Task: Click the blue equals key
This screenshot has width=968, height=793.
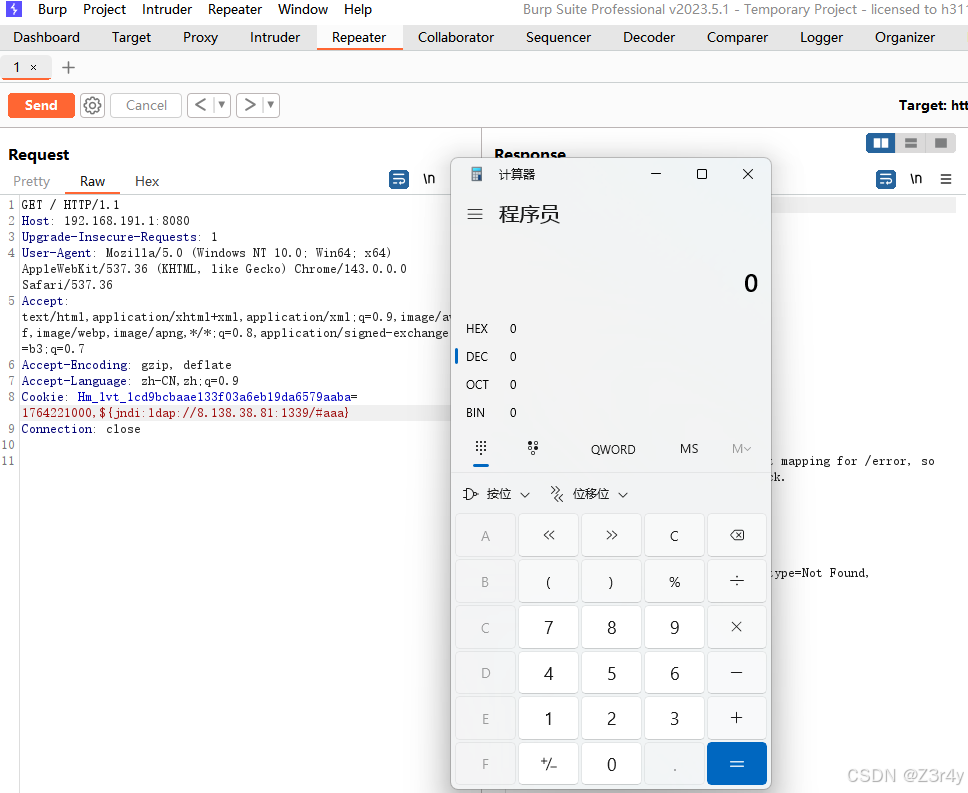Action: [x=736, y=764]
